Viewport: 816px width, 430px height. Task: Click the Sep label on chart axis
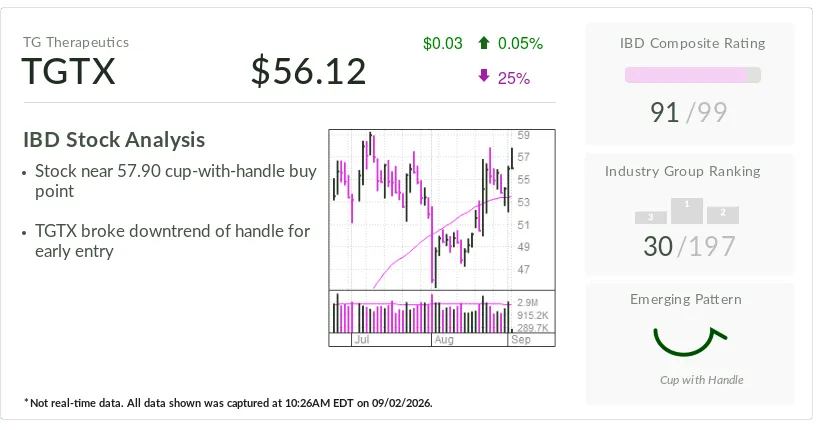coord(521,340)
